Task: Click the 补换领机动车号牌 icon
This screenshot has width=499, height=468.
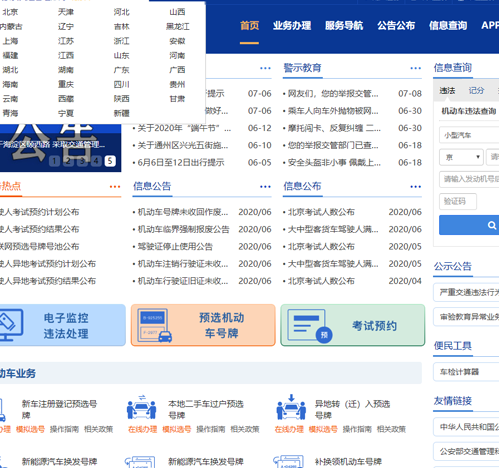Action: click(288, 462)
